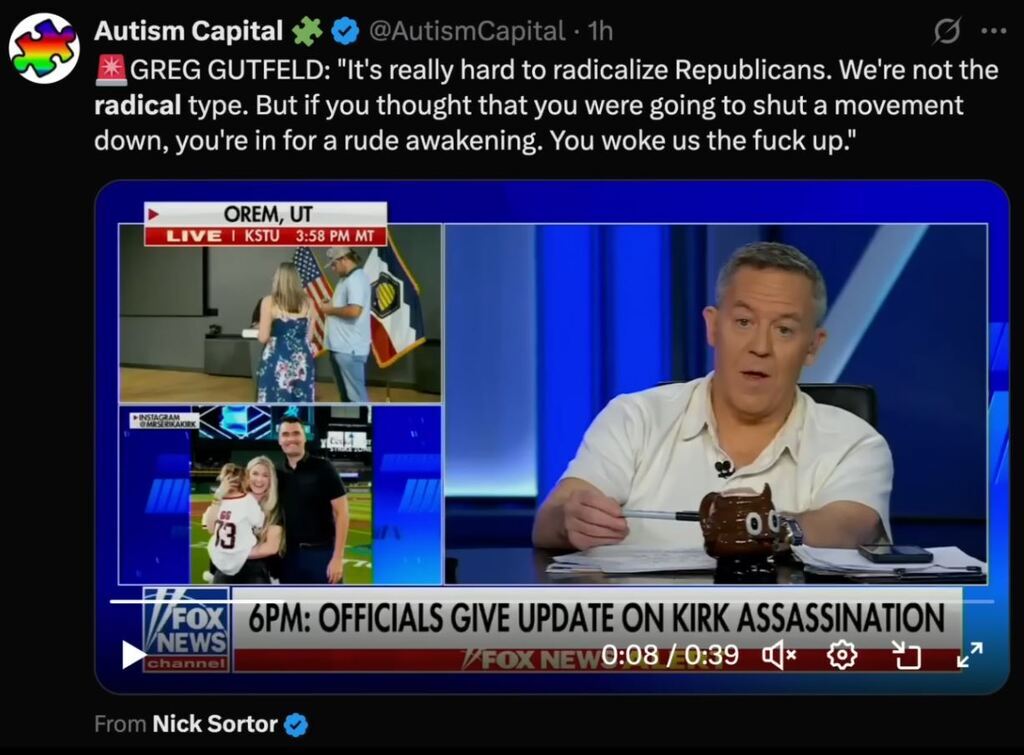Image resolution: width=1024 pixels, height=755 pixels.
Task: Open Nick Sortor's profile from video credit
Action: click(215, 724)
